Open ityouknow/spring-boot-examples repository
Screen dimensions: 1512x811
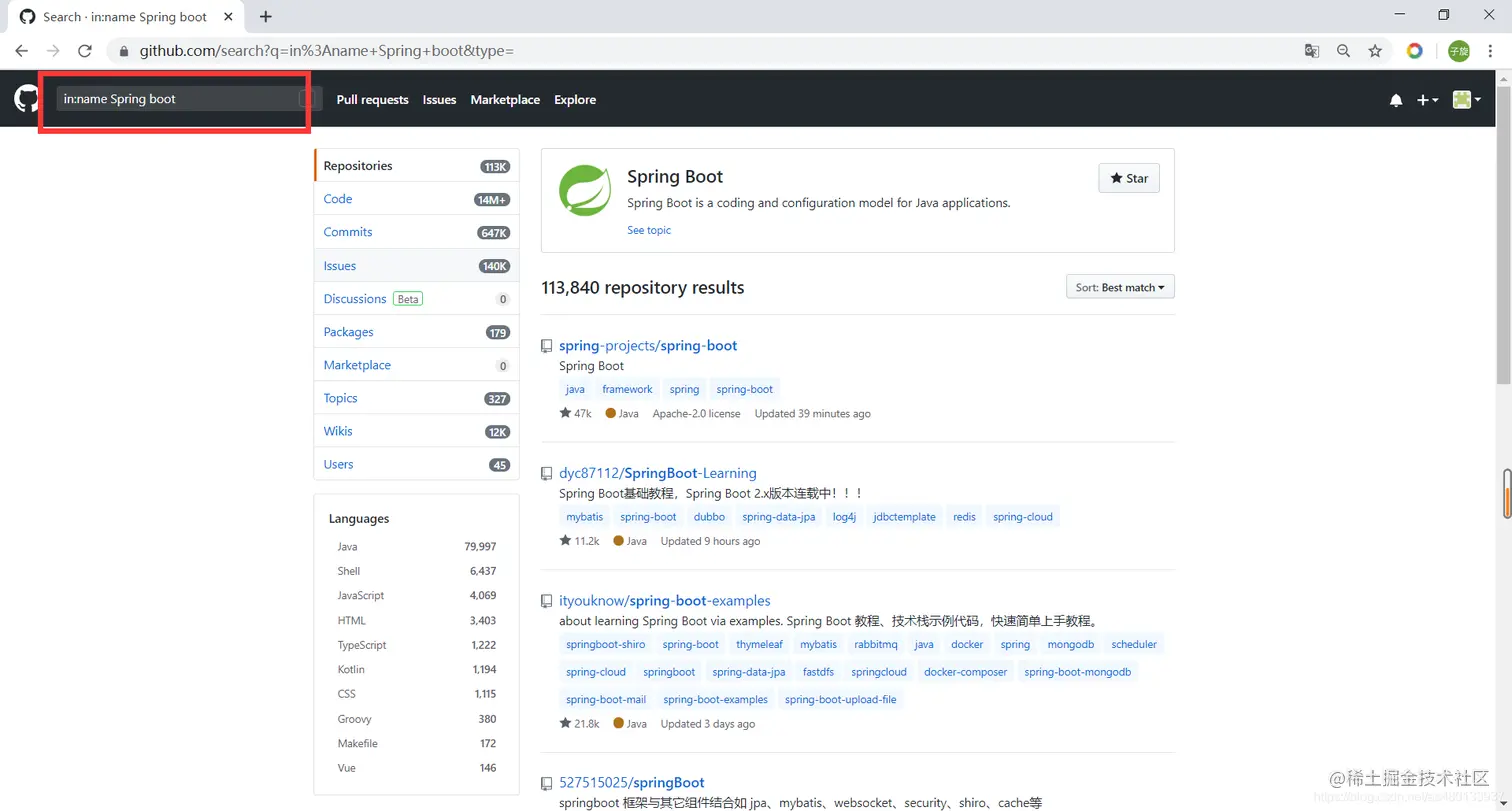coord(665,601)
